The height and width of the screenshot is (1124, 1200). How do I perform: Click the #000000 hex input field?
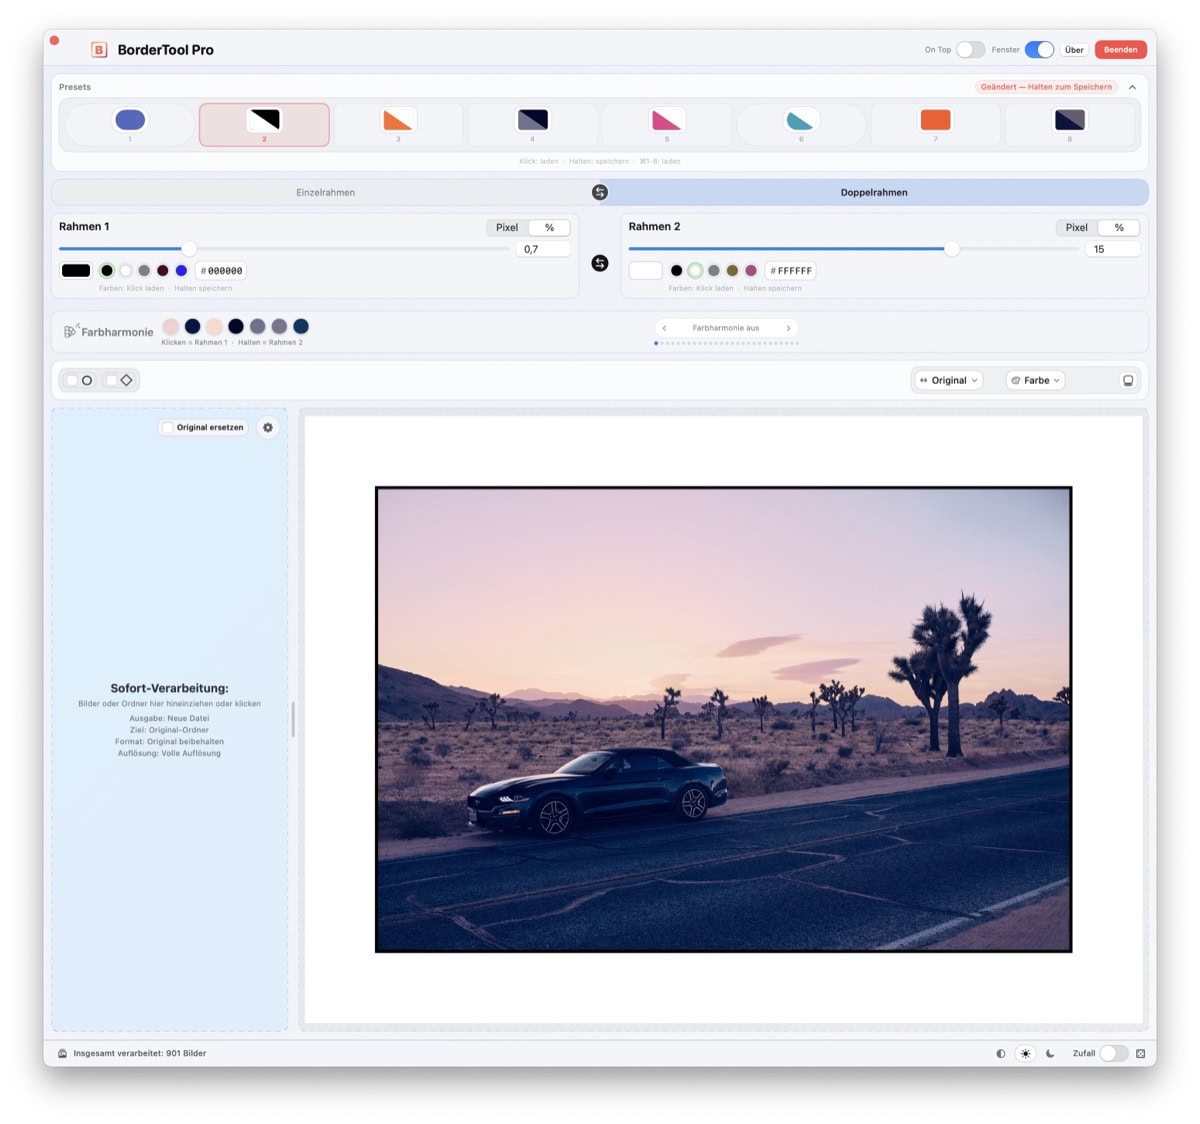[219, 270]
